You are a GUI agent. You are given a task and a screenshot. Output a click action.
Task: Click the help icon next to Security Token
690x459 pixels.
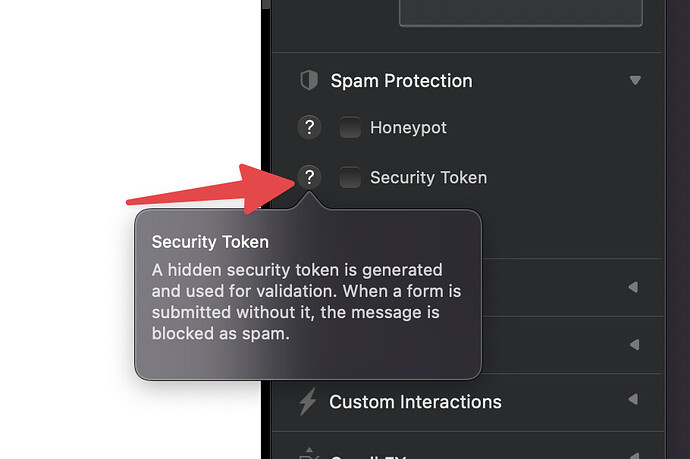(x=310, y=178)
